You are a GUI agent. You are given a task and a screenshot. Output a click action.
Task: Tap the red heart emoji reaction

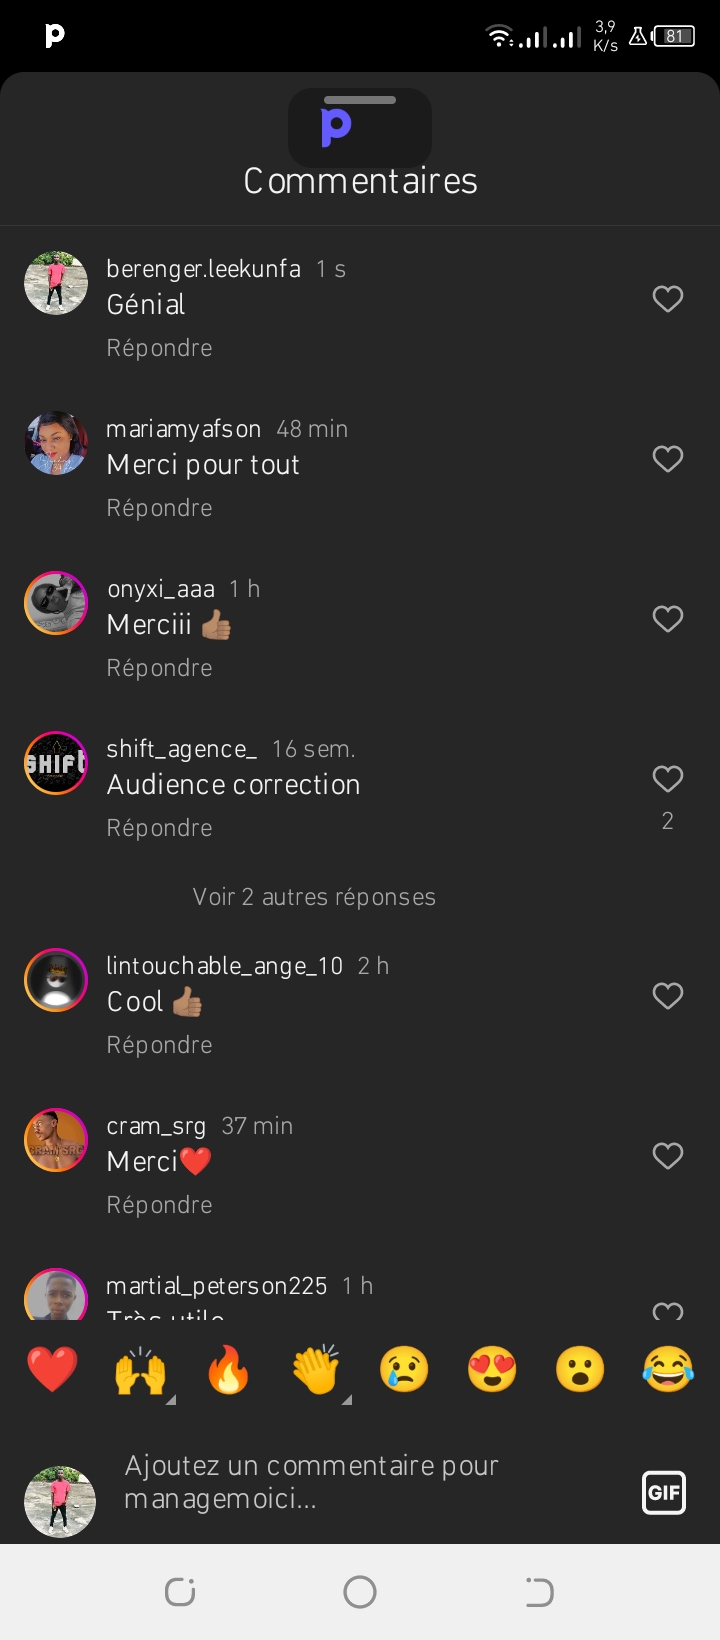[52, 1370]
